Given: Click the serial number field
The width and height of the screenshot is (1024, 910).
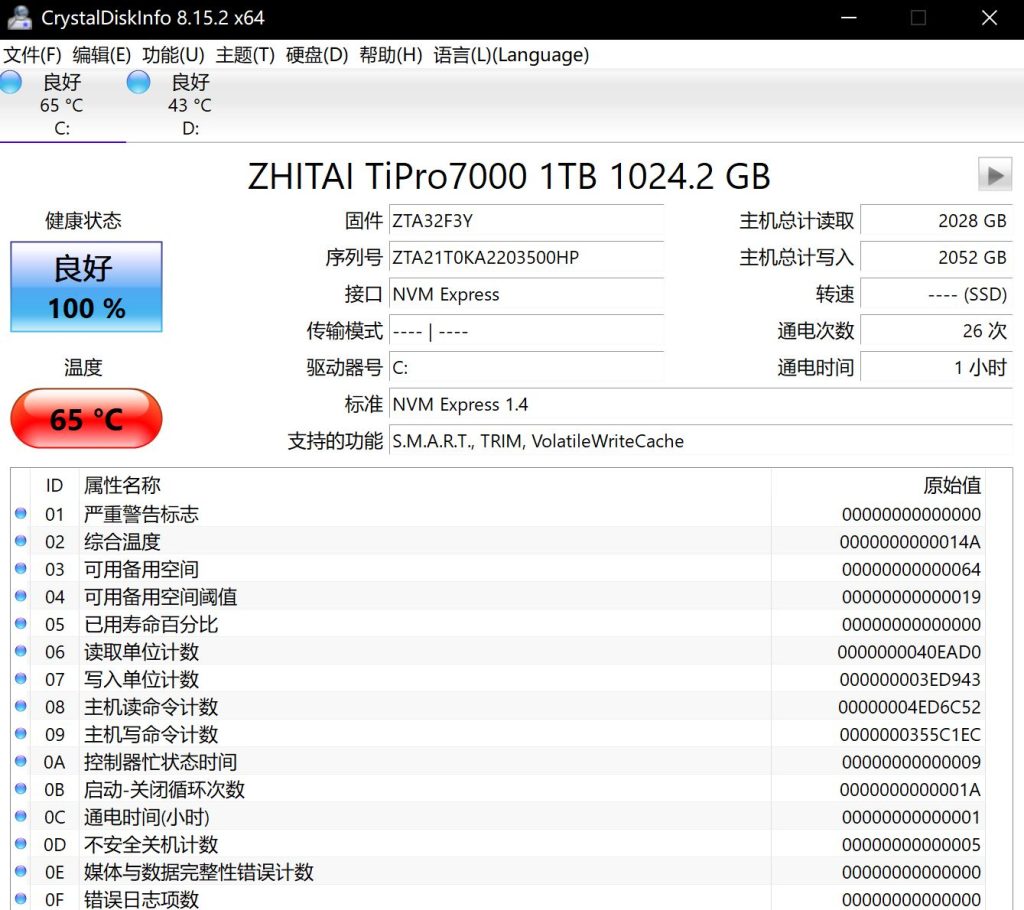Looking at the screenshot, I should 526,258.
